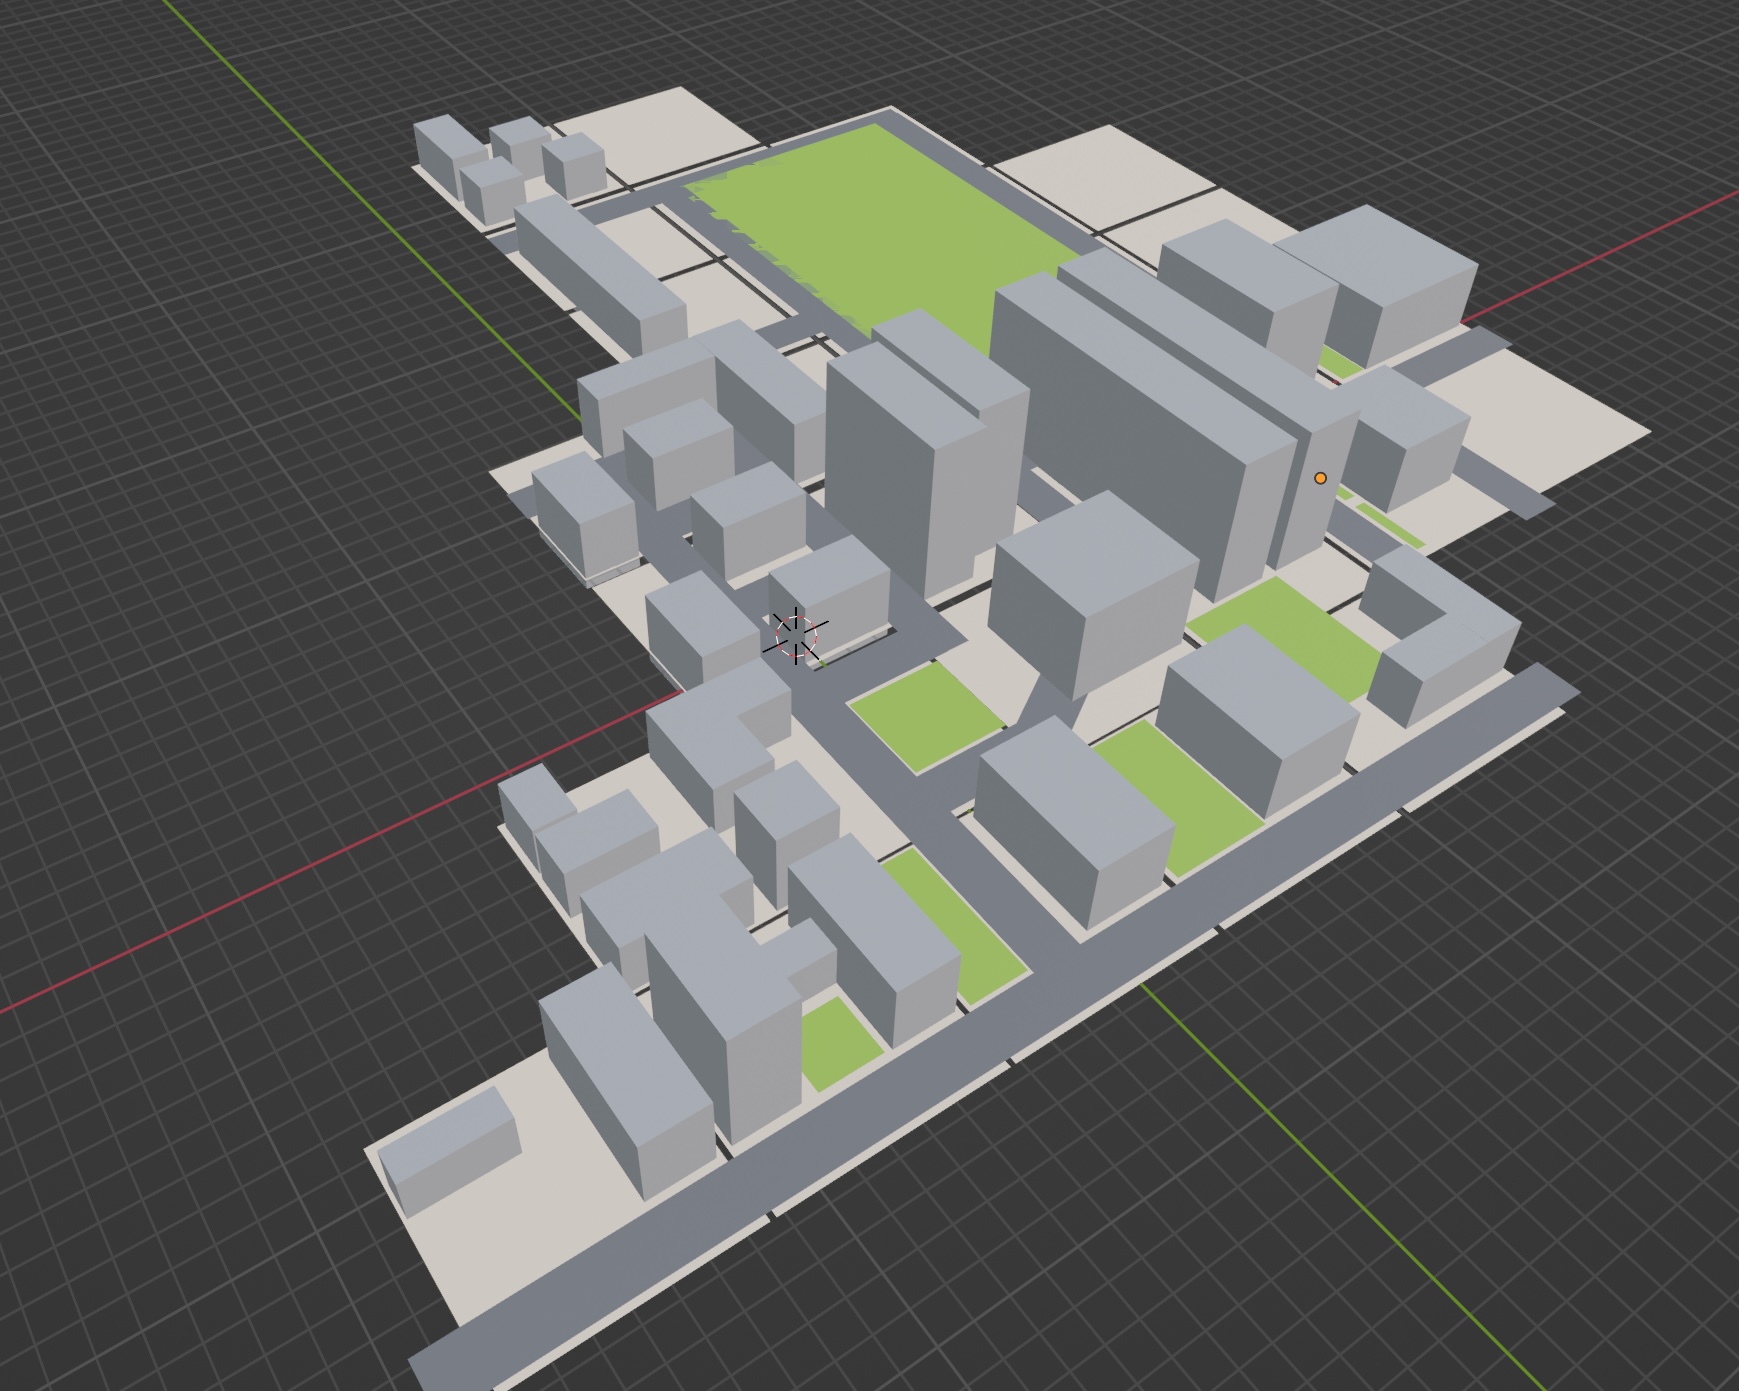
Task: Select the square green lawn near the 3D cursor
Action: pos(922,714)
